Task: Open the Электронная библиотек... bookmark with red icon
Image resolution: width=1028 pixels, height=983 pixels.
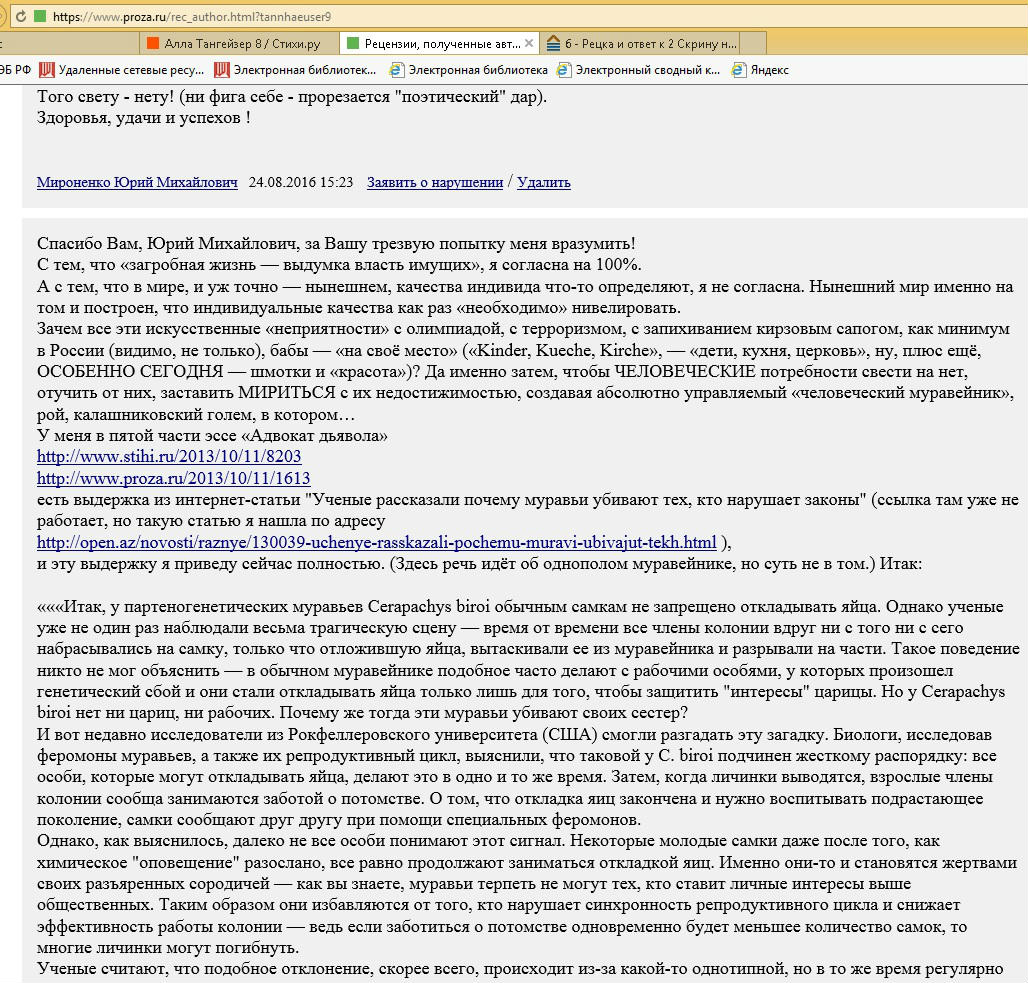Action: coord(296,70)
